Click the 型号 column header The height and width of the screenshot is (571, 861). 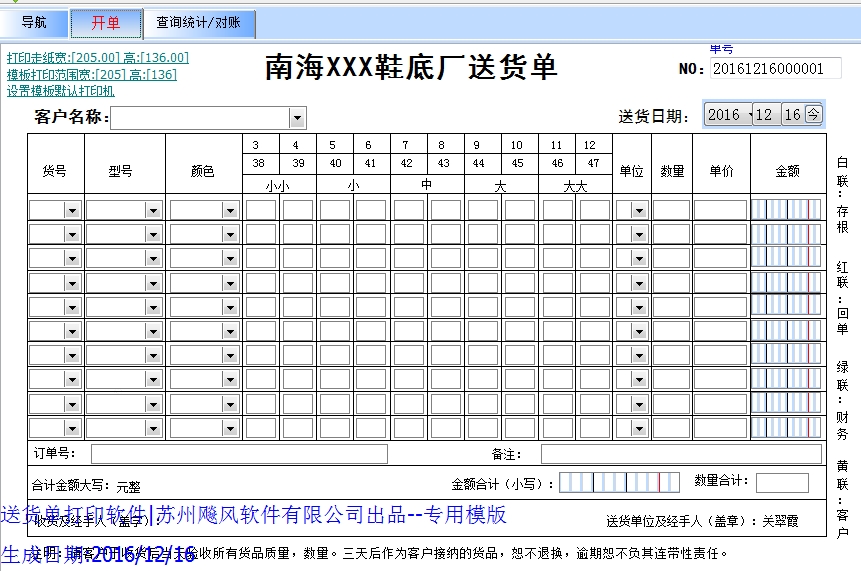coord(121,171)
